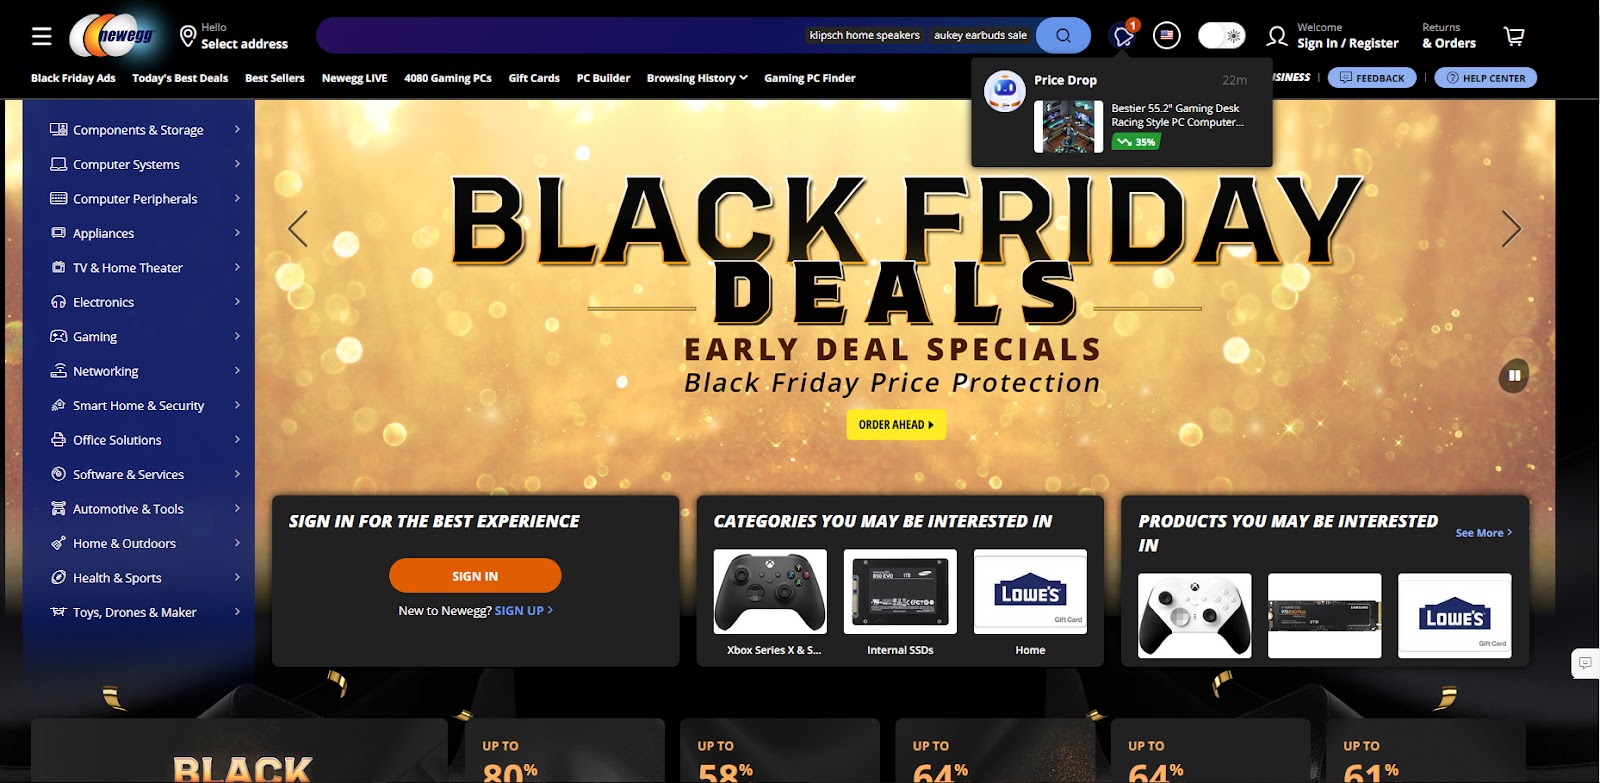Open Today's Best Deals
This screenshot has height=783, width=1600.
(x=180, y=78)
